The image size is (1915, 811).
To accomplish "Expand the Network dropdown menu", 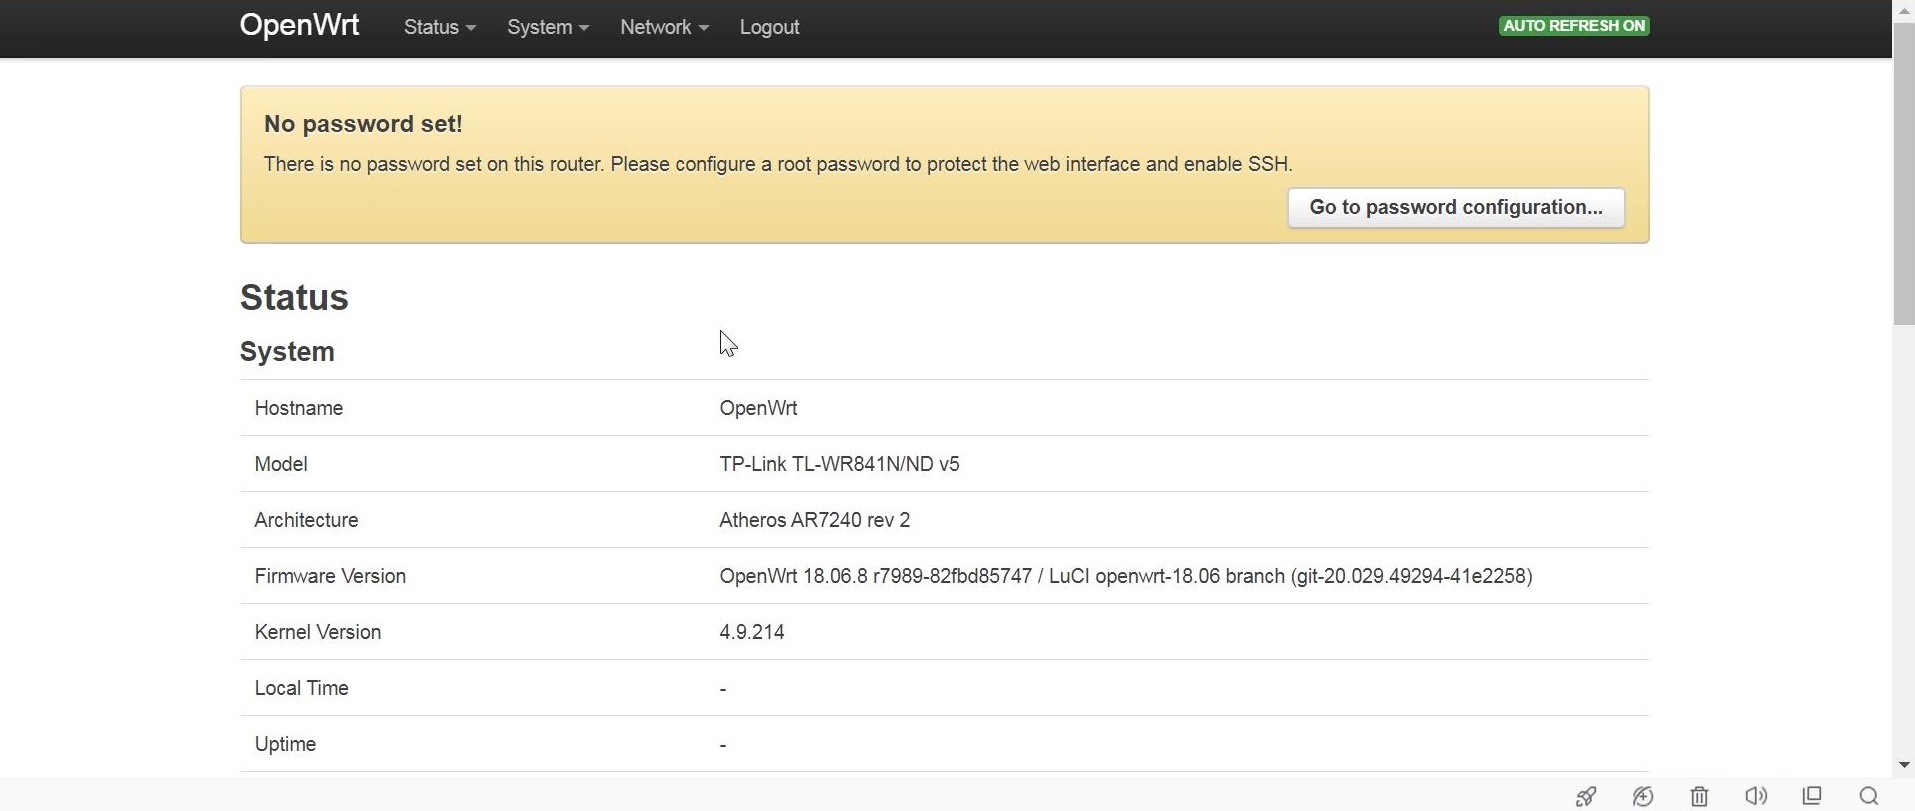I will click(664, 27).
